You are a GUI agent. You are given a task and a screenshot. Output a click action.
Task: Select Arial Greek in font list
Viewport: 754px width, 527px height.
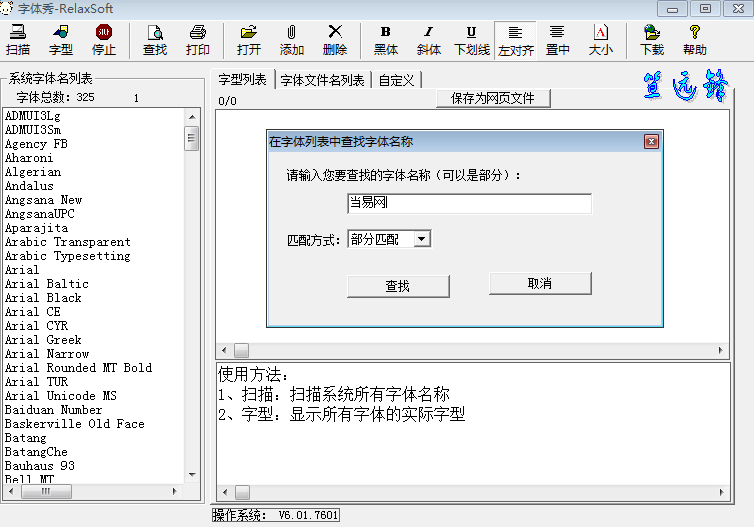tap(43, 339)
